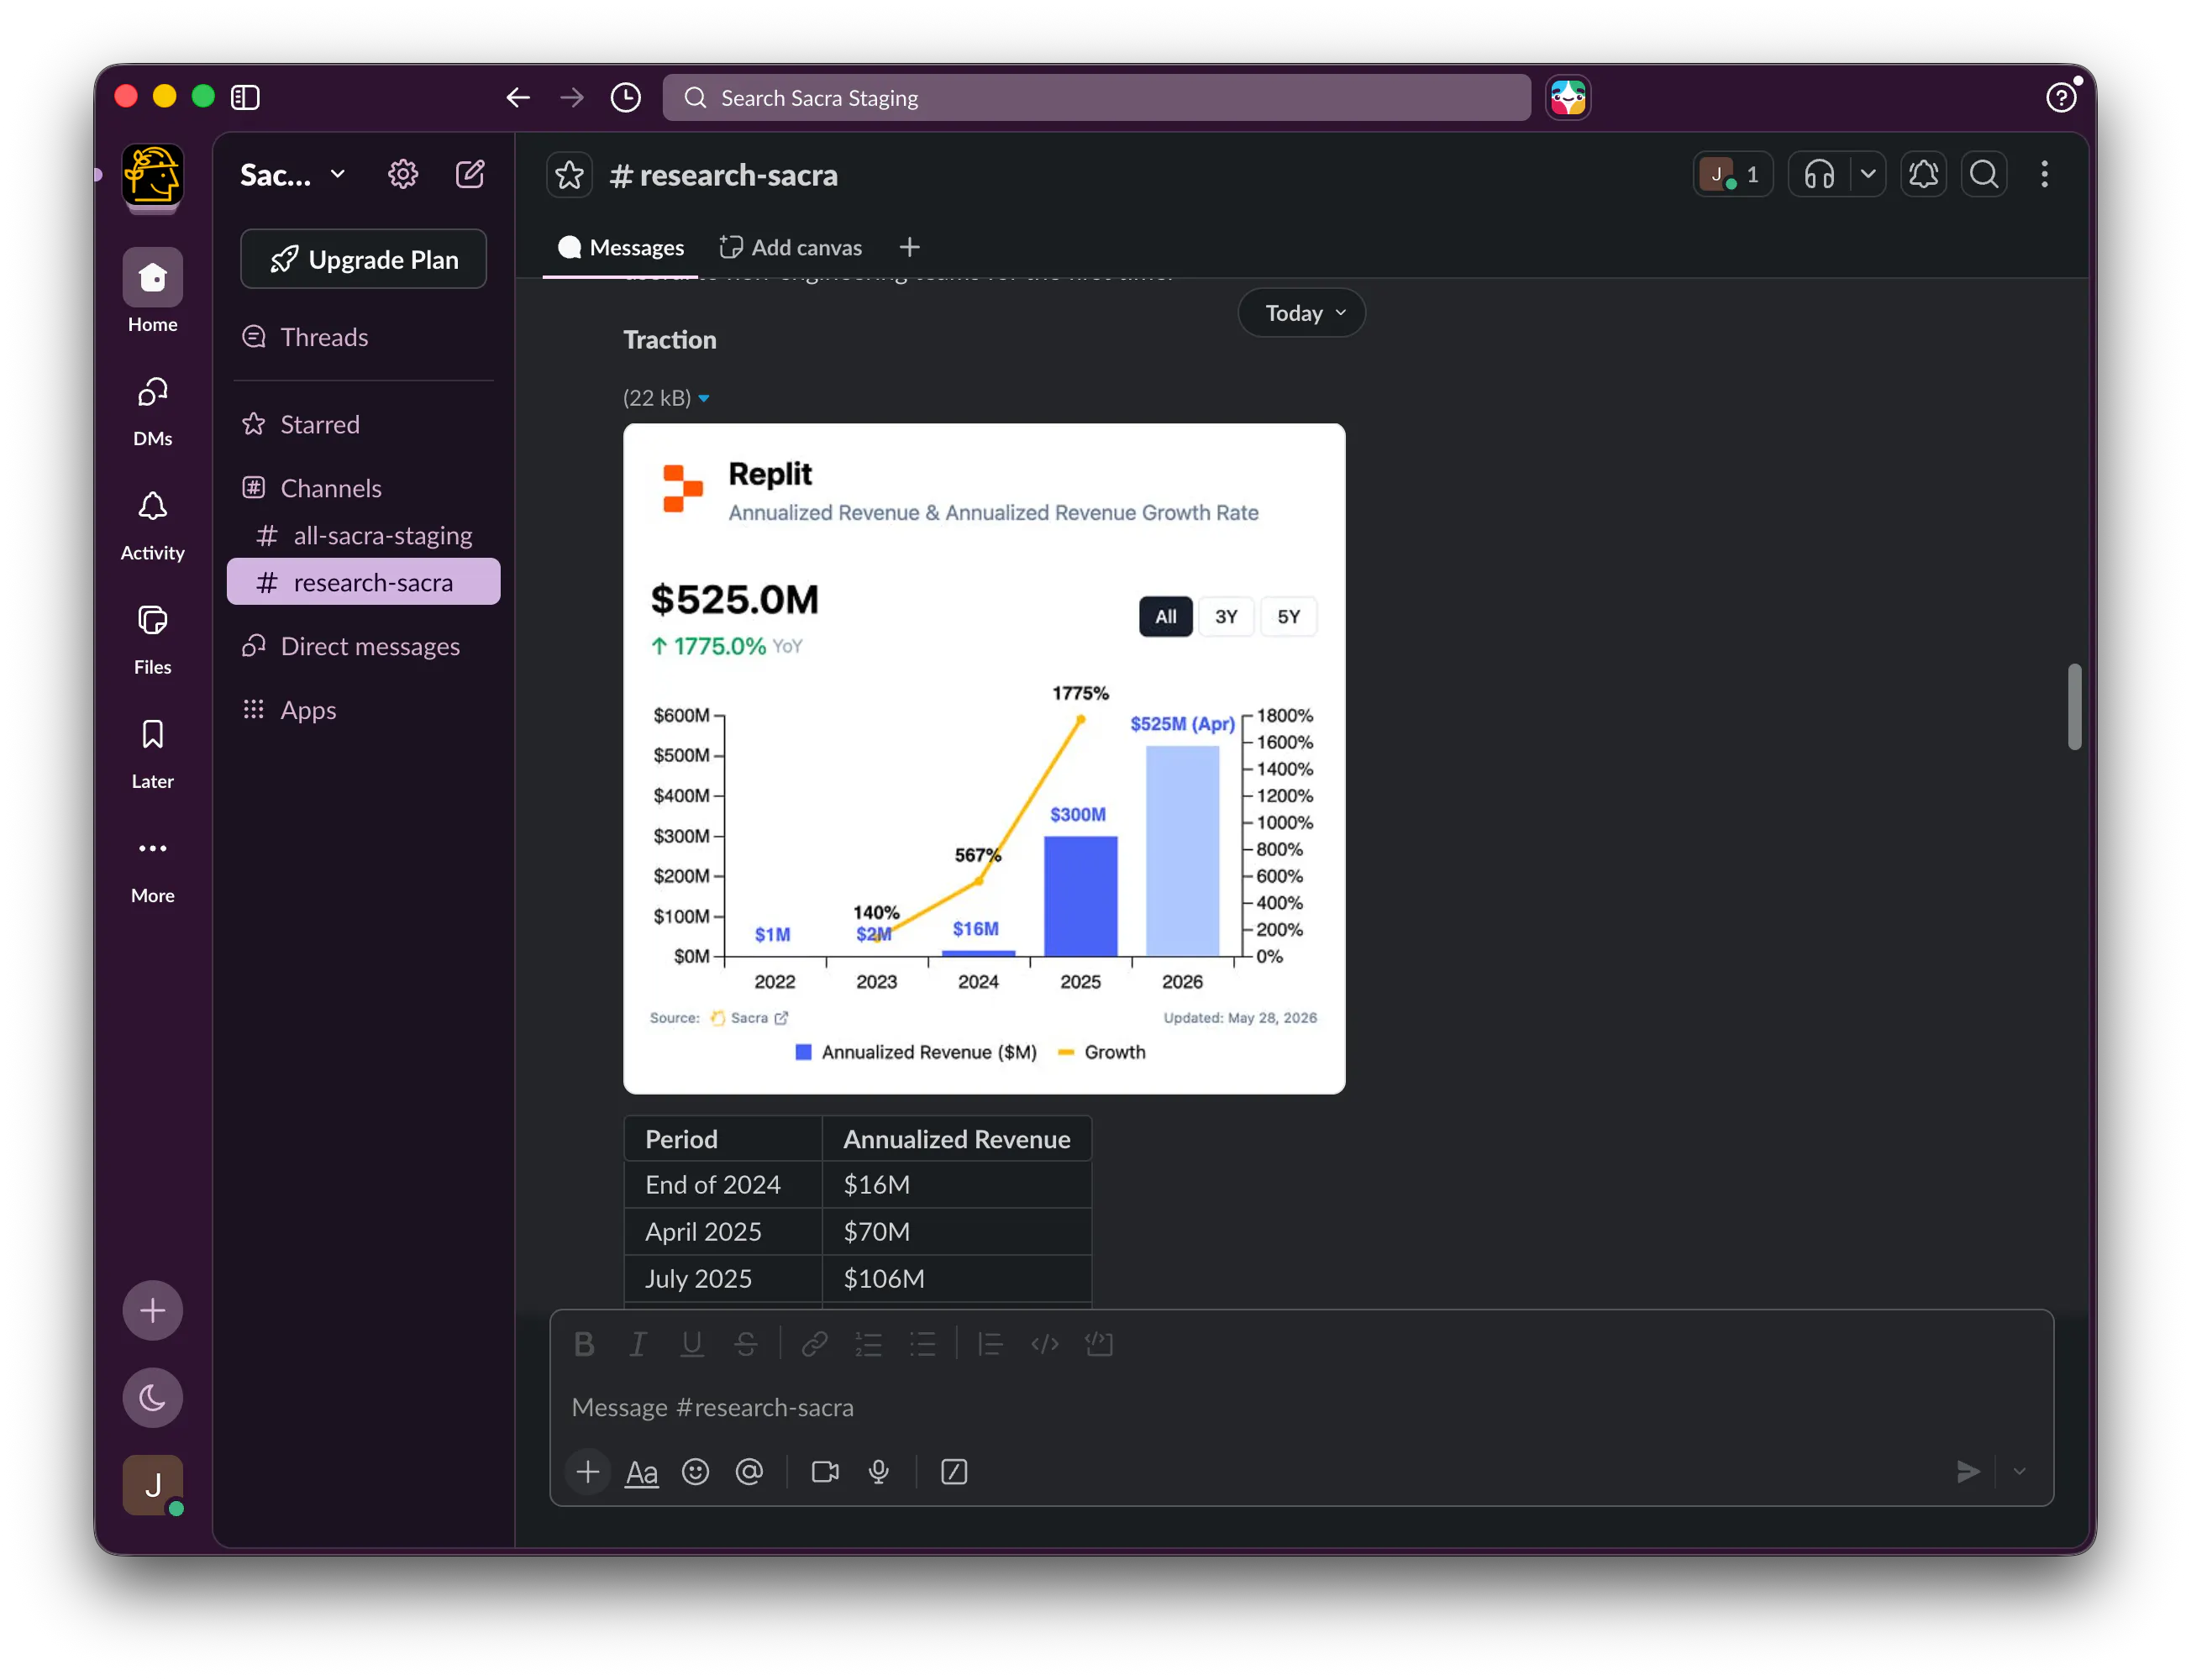This screenshot has height=1680, width=2191.
Task: Record an audio clip
Action: coord(879,1472)
